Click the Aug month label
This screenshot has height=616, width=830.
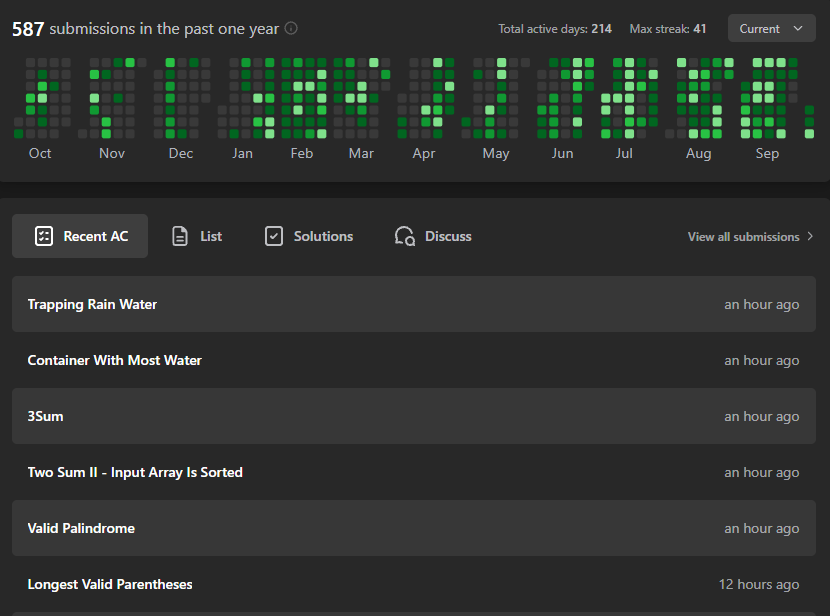tap(698, 154)
